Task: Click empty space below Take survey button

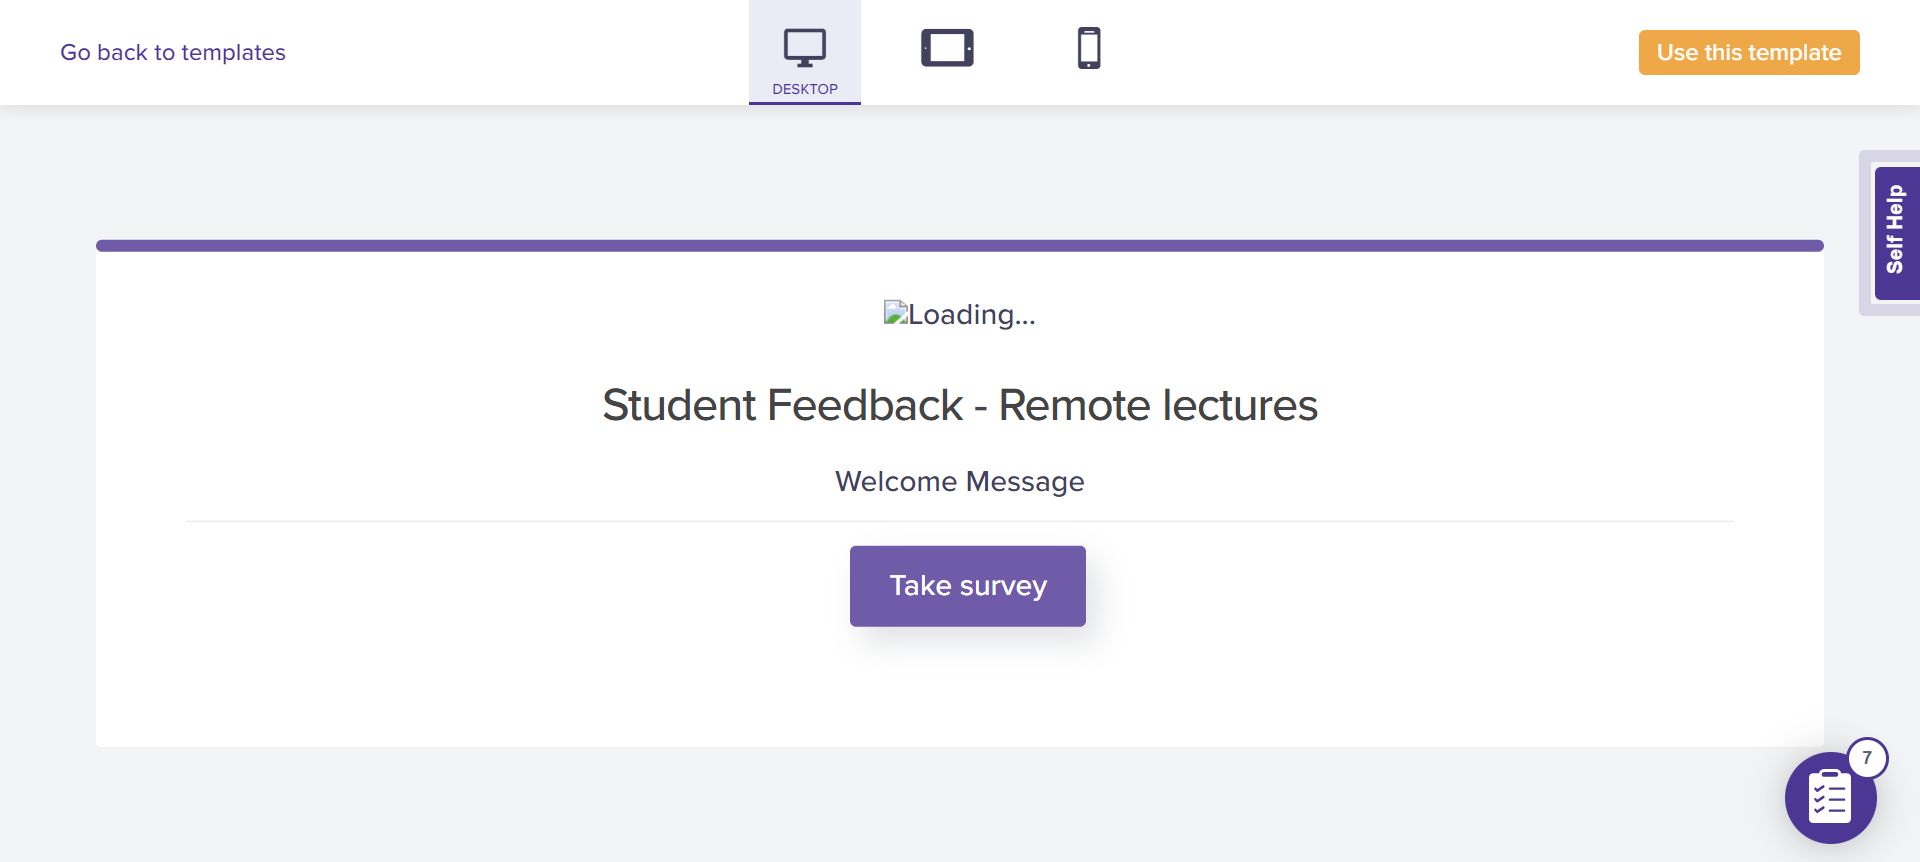Action: pyautogui.click(x=967, y=690)
